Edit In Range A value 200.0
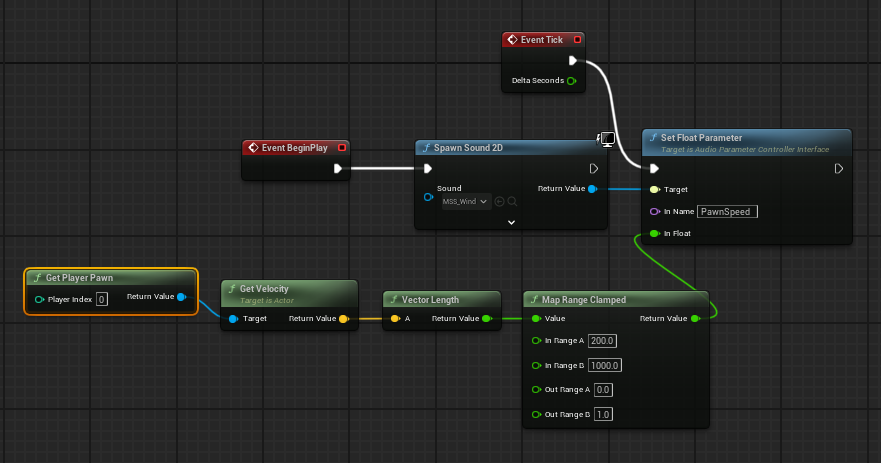This screenshot has width=881, height=463. [602, 341]
